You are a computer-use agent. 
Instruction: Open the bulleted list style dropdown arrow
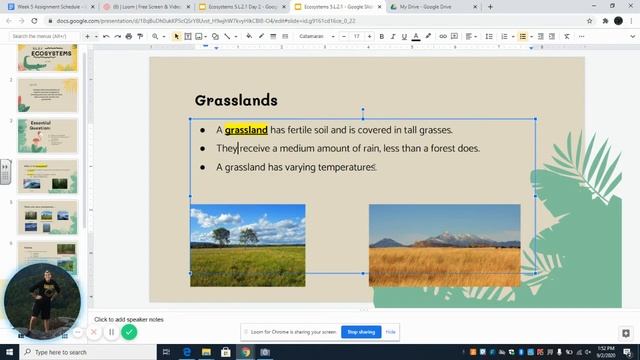click(531, 36)
